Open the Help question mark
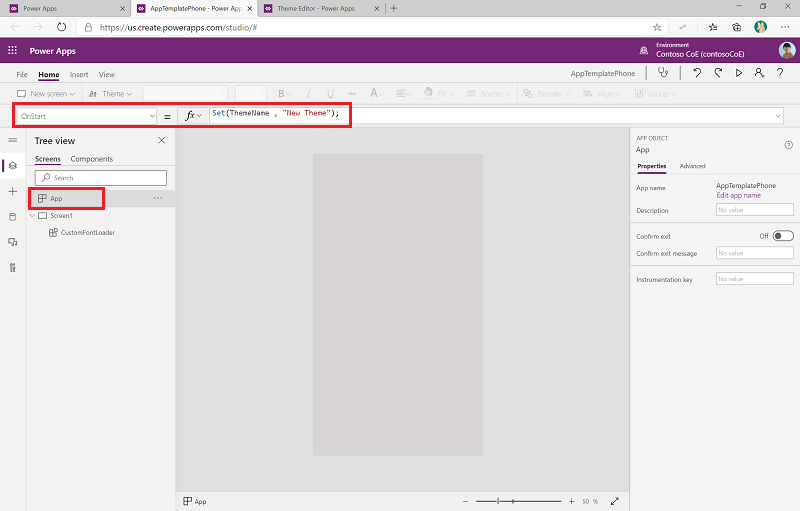800x511 pixels. coord(780,73)
